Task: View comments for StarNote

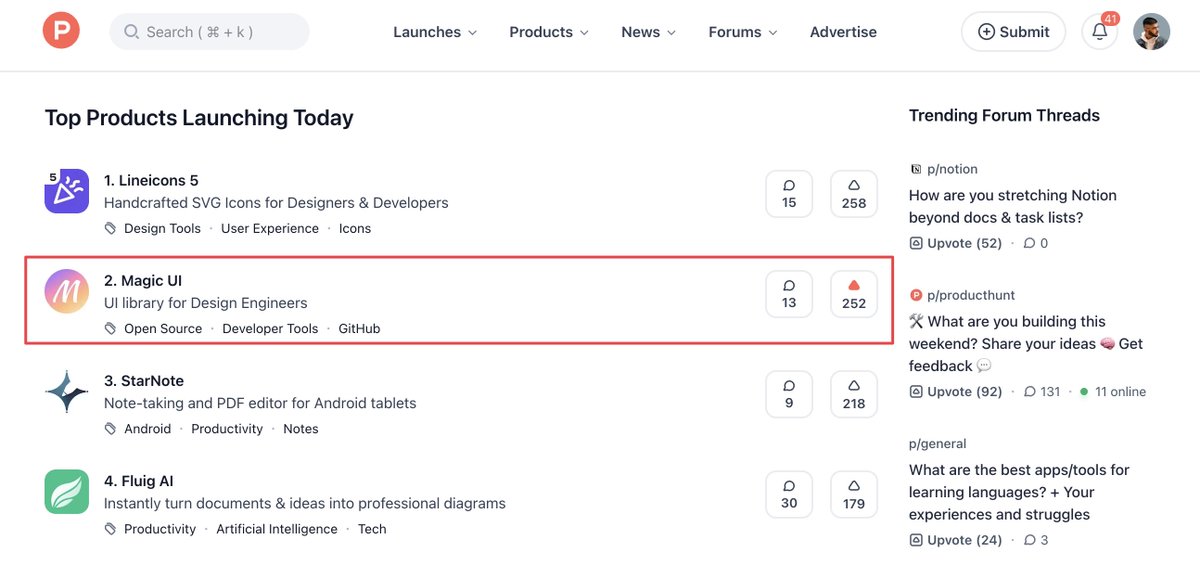Action: point(789,394)
